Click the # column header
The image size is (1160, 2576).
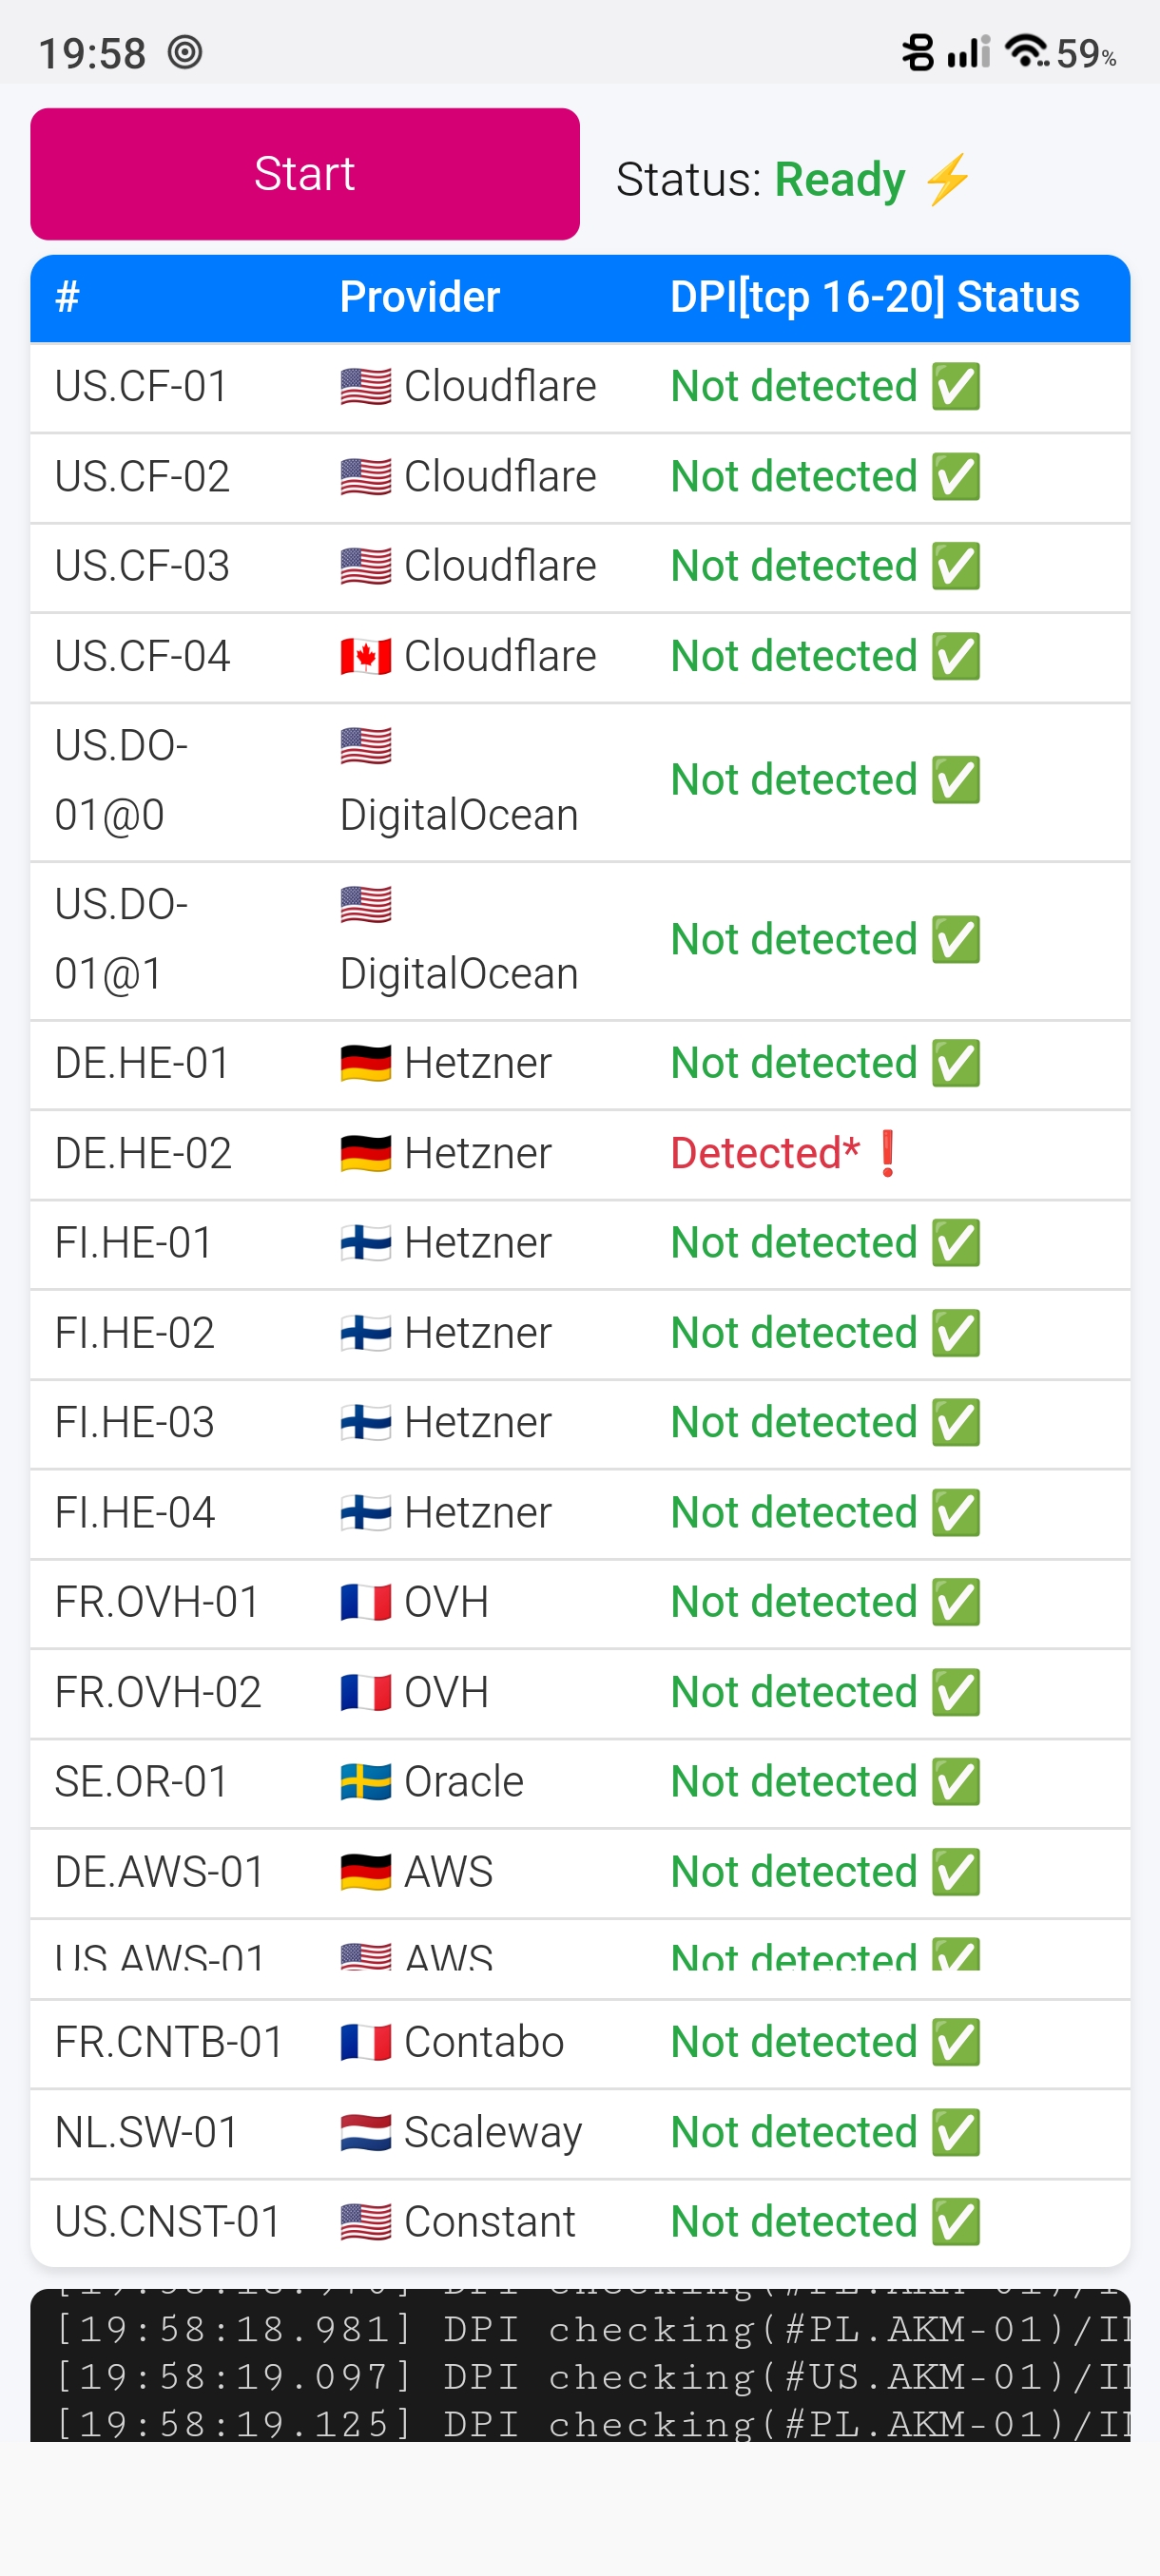coord(67,297)
